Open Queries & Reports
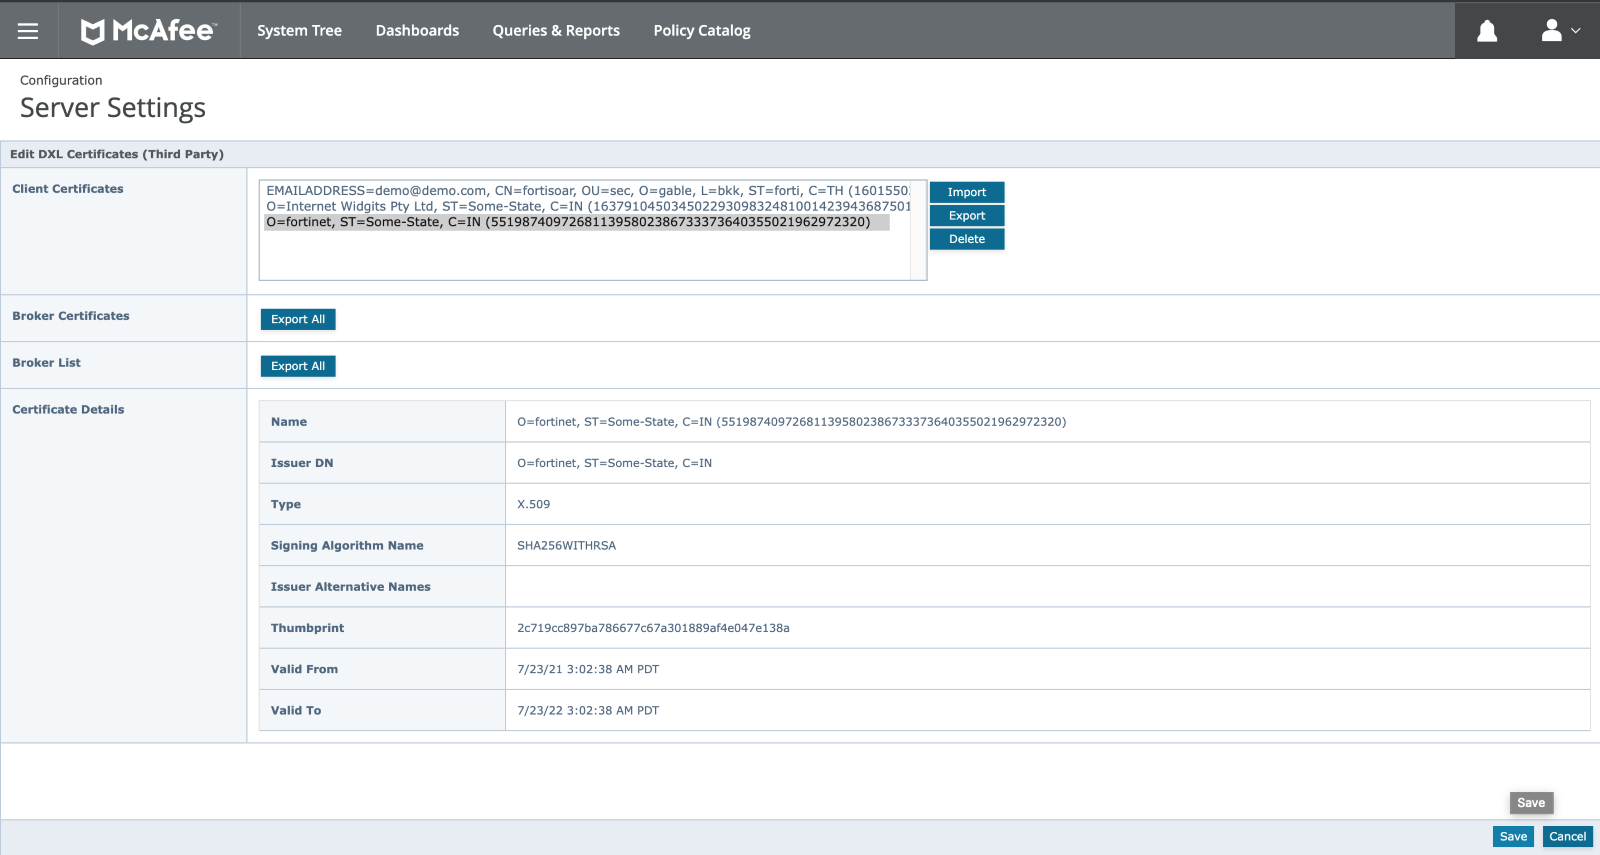The width and height of the screenshot is (1600, 855). (556, 31)
